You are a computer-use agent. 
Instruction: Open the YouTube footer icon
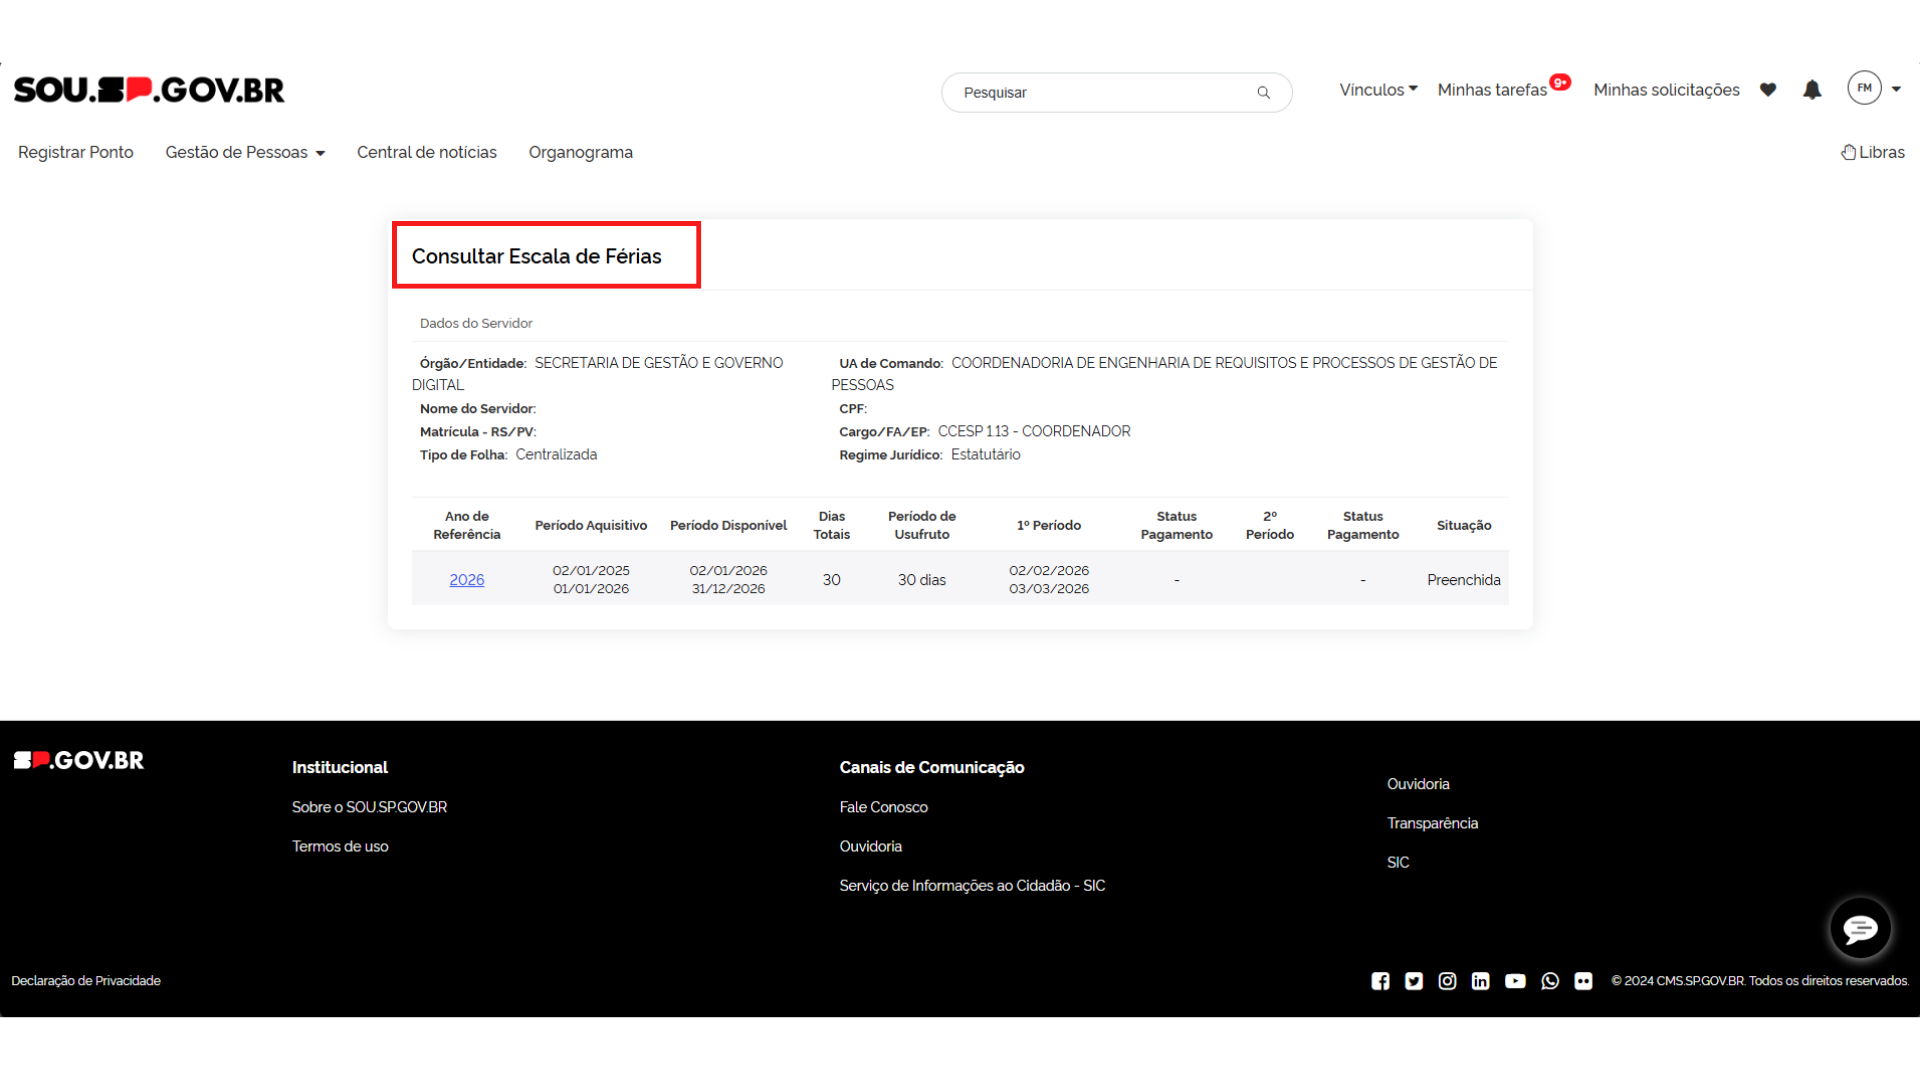click(1515, 981)
